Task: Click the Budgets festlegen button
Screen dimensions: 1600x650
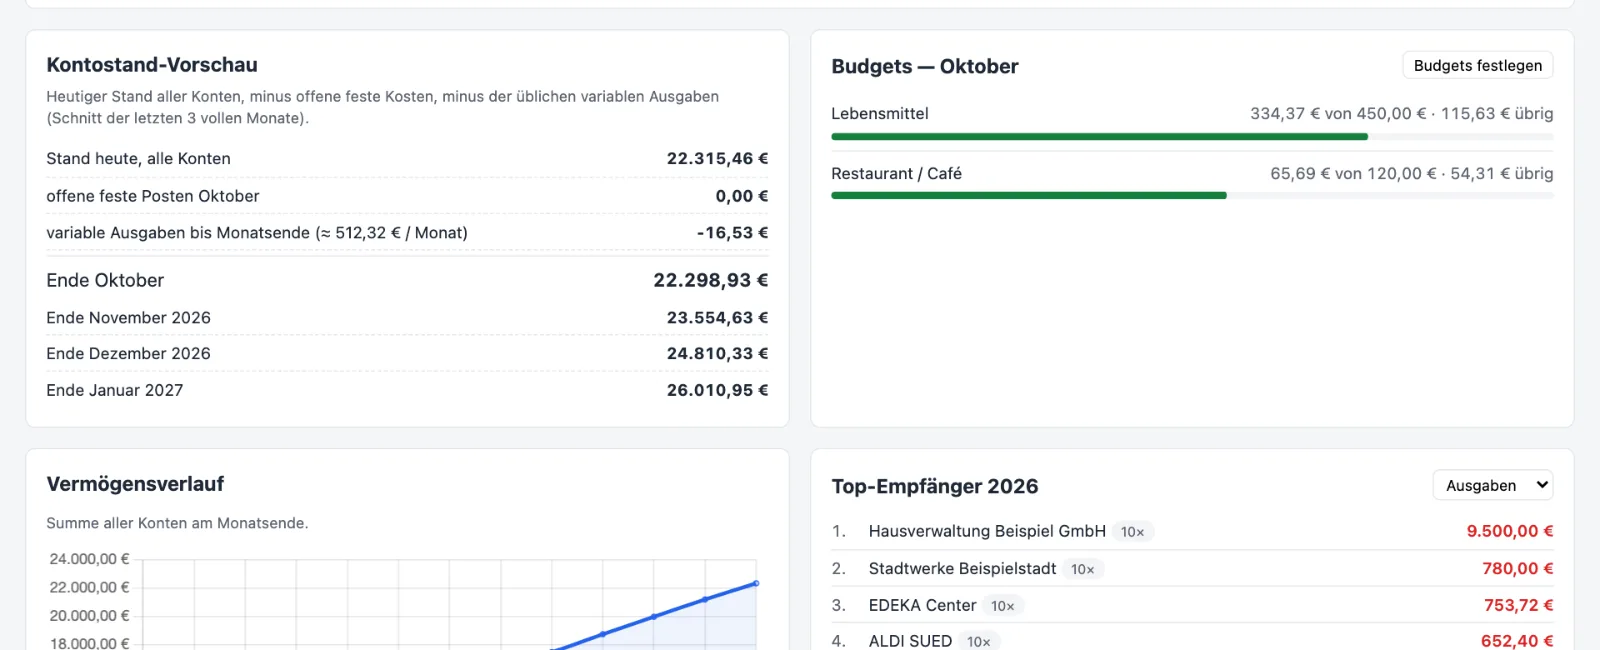Action: 1477,66
